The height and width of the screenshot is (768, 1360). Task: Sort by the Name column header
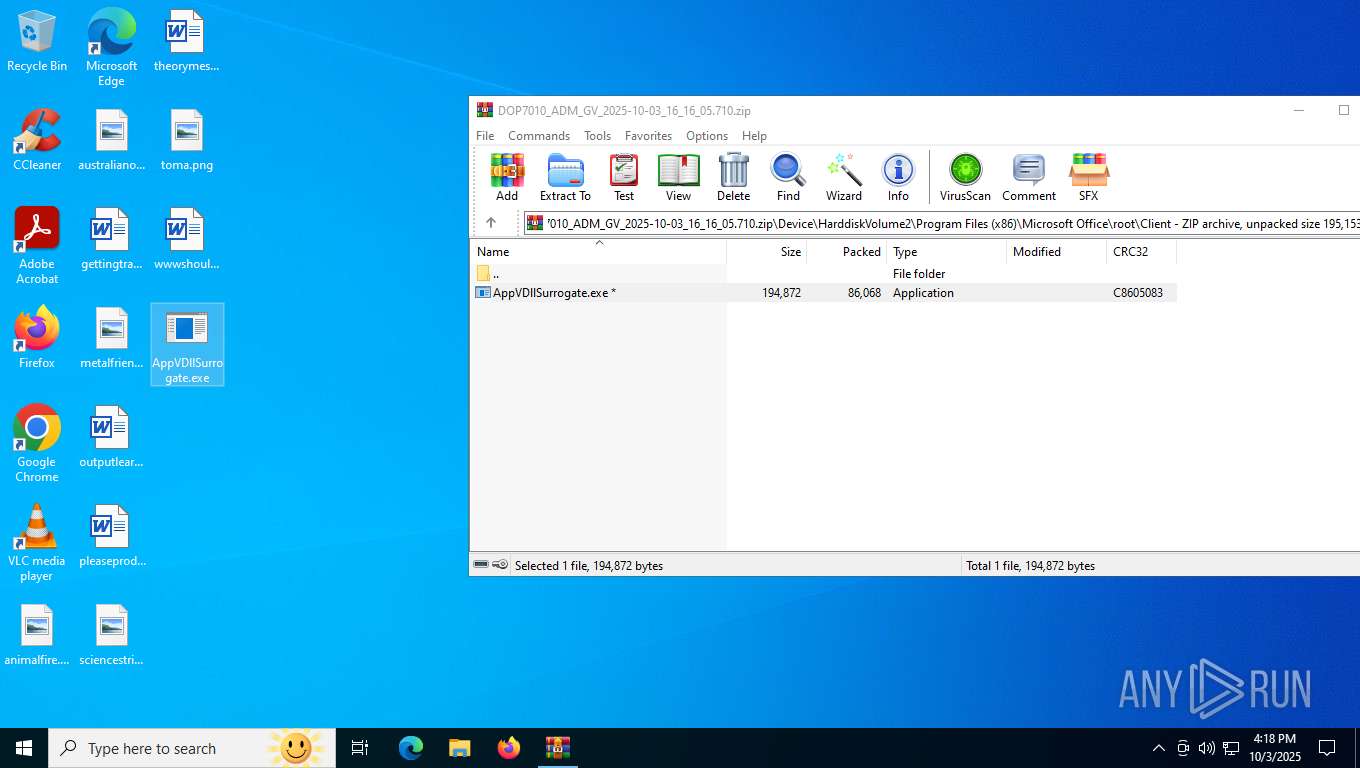pos(598,252)
